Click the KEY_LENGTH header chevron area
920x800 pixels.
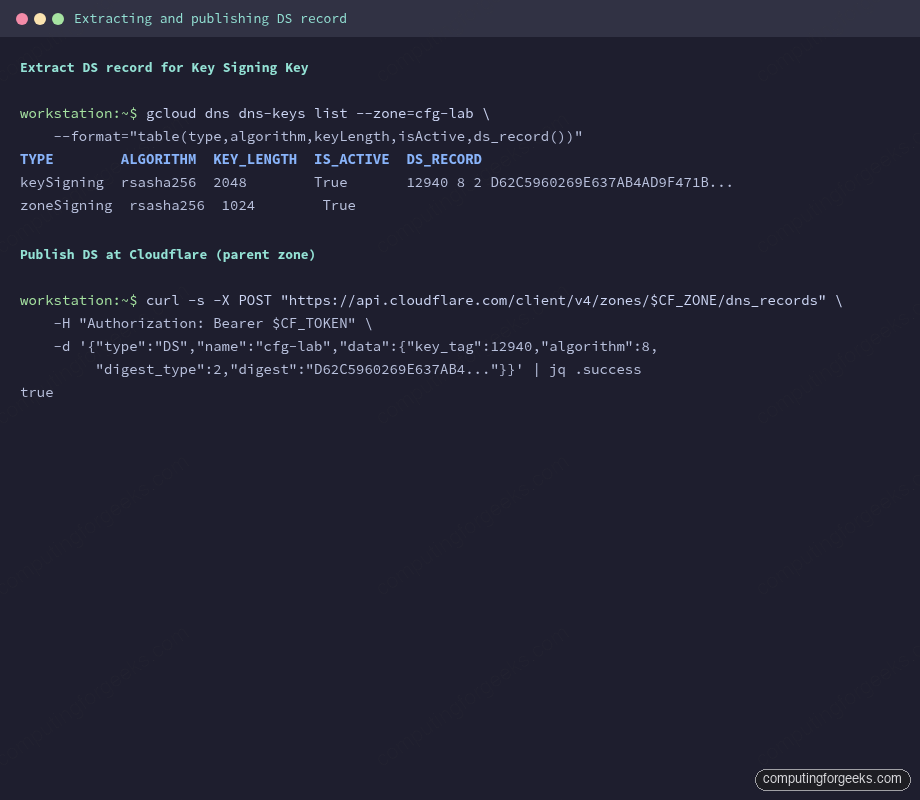(x=254, y=159)
